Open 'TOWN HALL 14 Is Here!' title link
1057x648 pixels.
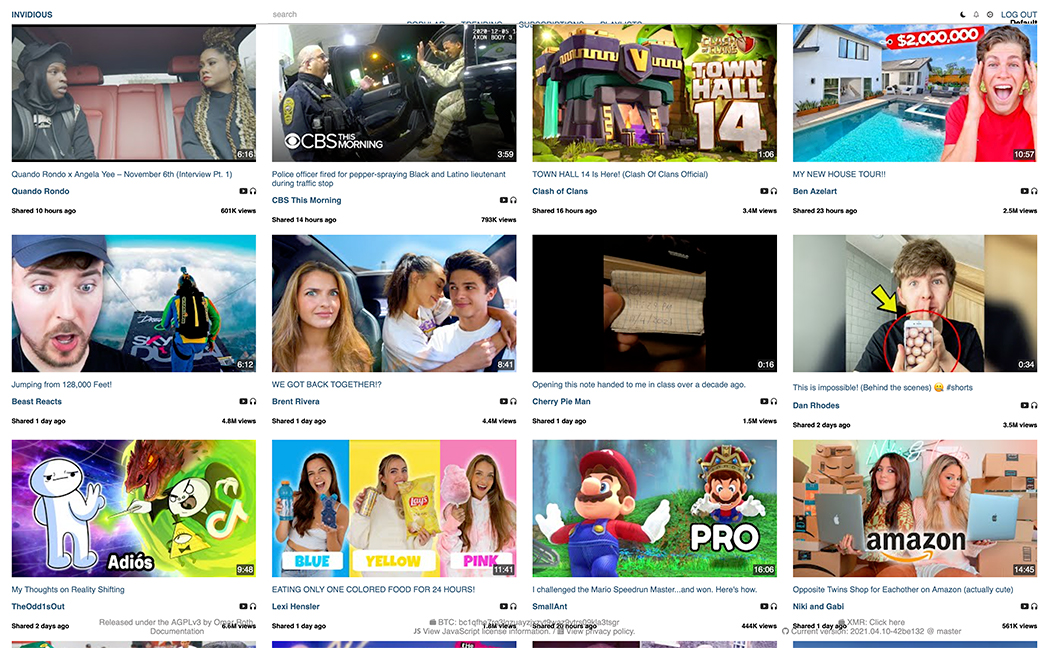coord(620,174)
